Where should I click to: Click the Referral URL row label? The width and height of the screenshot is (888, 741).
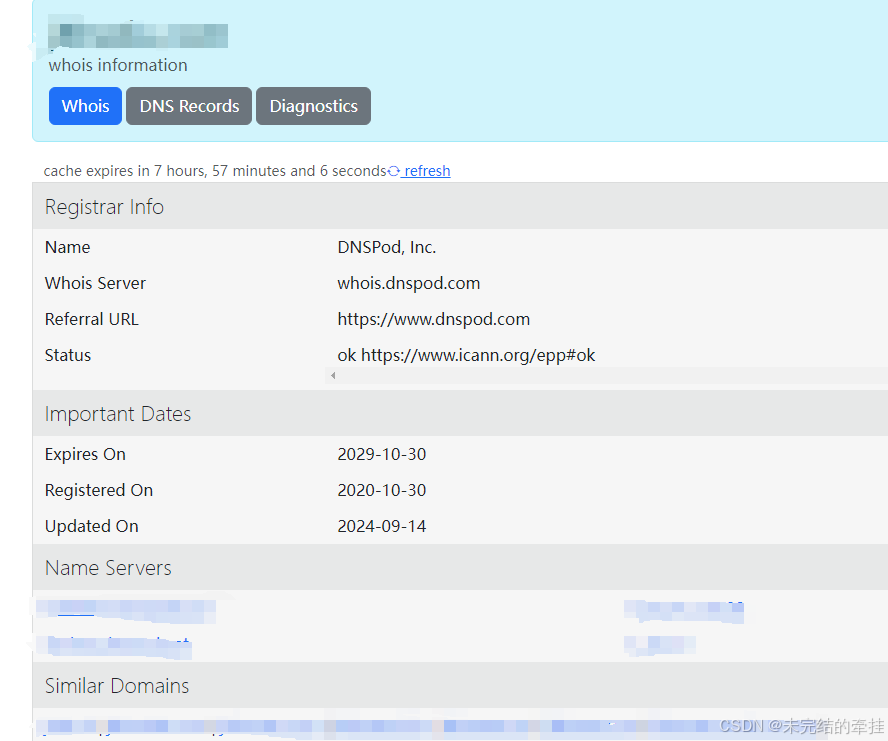(92, 319)
